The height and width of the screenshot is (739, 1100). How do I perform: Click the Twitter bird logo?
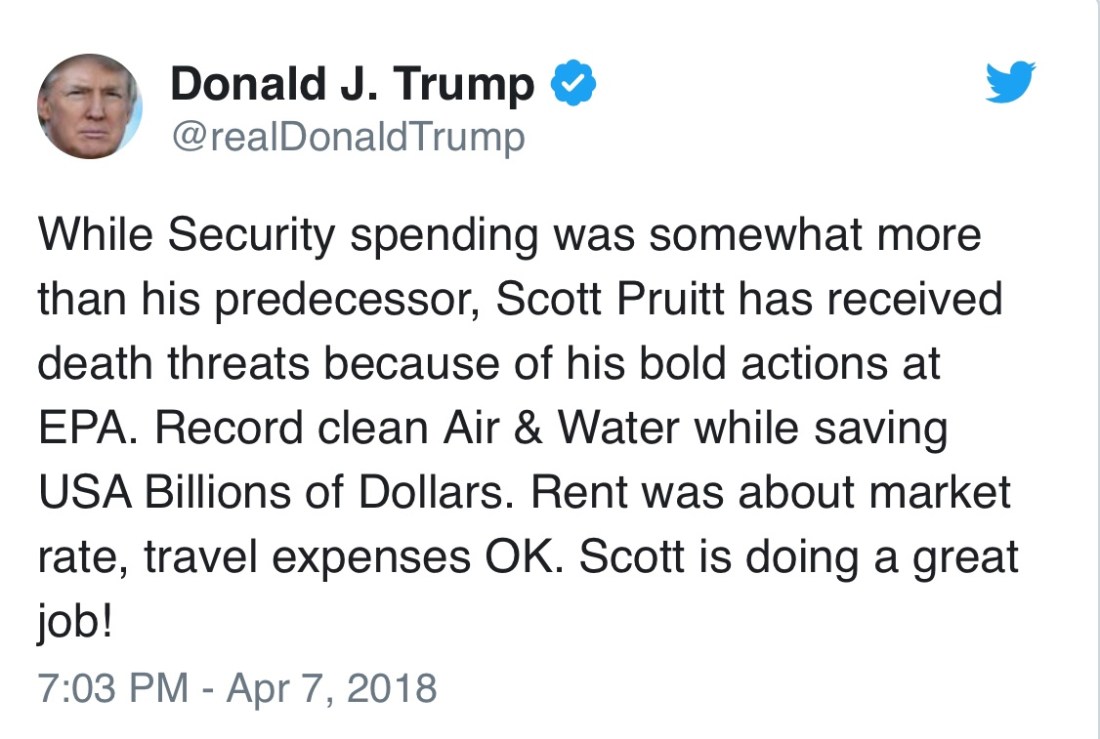point(1010,83)
